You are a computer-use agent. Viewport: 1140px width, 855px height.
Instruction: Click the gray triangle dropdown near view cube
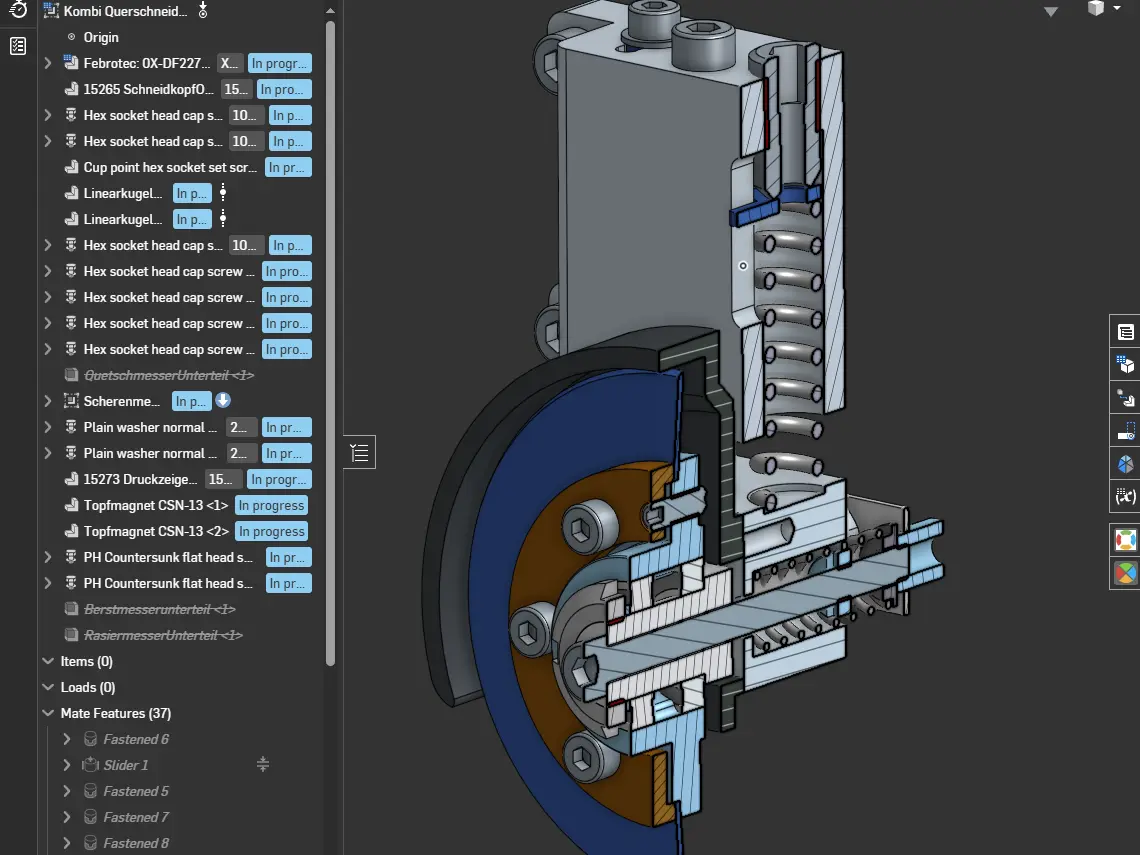pyautogui.click(x=1051, y=12)
